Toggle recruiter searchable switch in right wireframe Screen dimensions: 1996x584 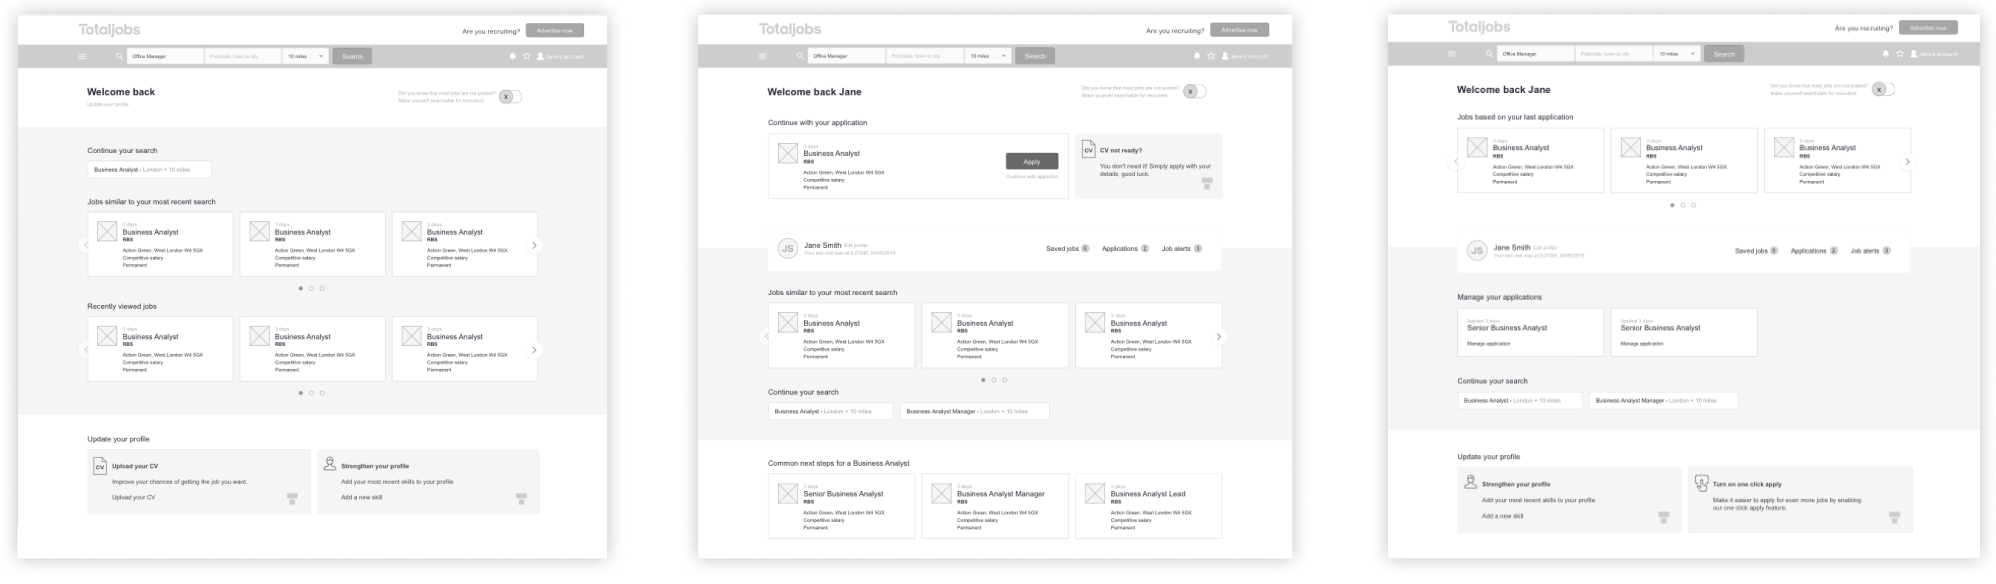pos(1883,89)
